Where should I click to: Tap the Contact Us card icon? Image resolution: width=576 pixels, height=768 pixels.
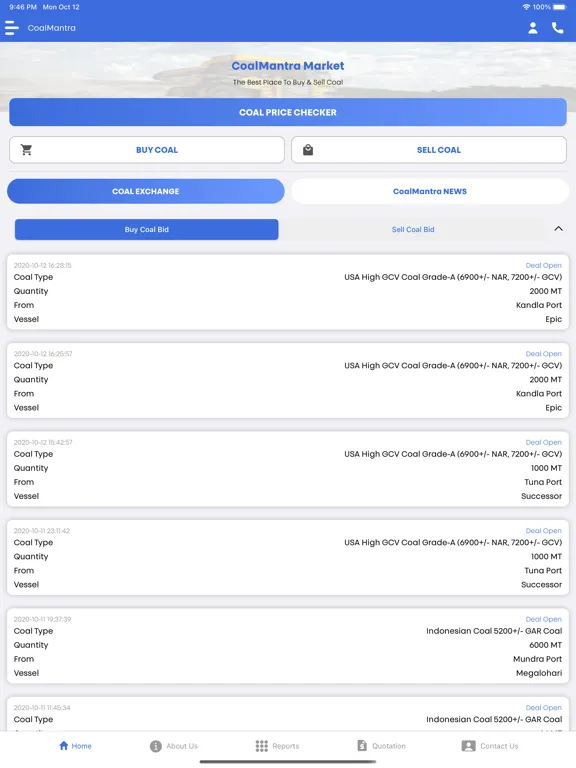(x=468, y=746)
